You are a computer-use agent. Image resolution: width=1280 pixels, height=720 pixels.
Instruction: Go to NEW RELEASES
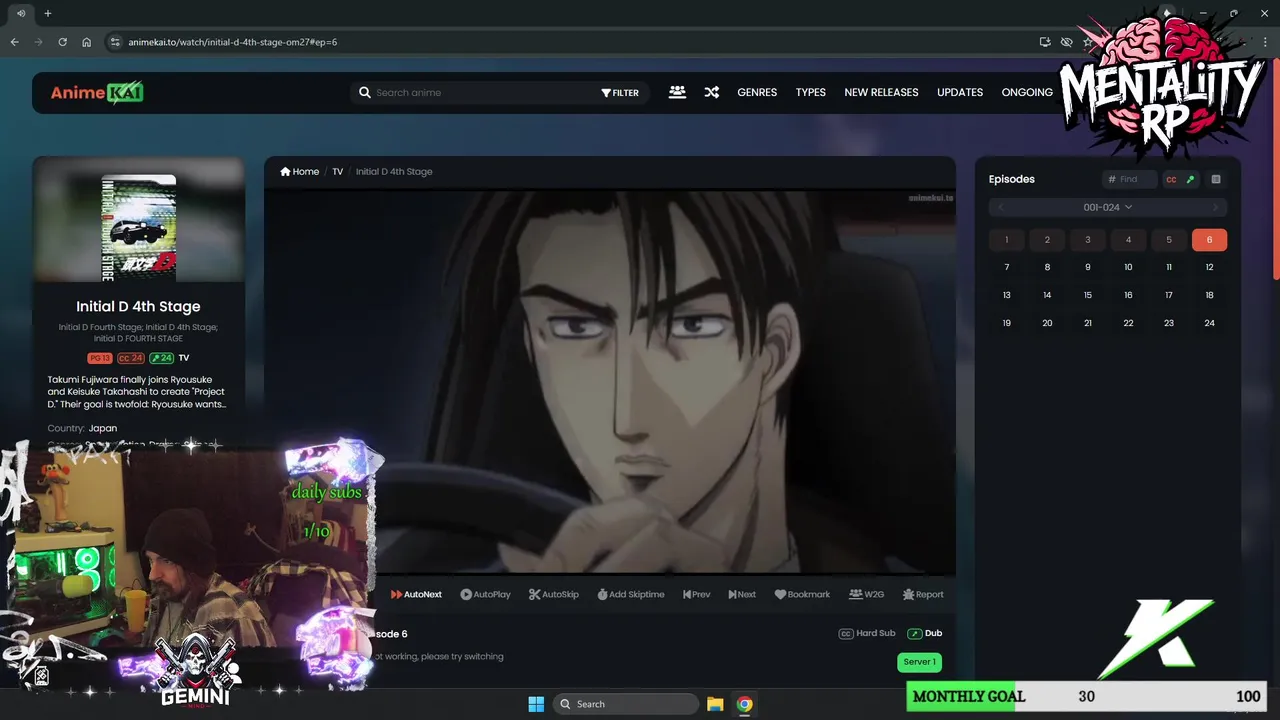click(881, 92)
